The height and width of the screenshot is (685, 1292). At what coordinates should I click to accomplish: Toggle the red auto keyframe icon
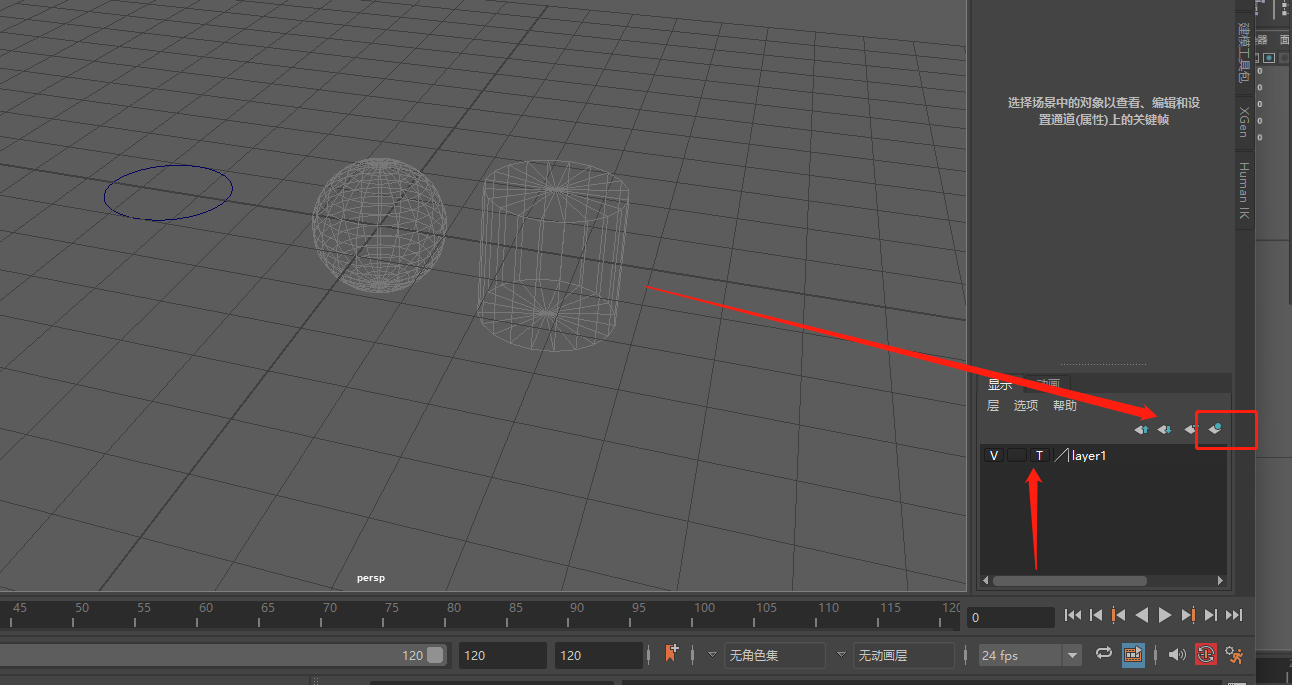click(x=1206, y=654)
